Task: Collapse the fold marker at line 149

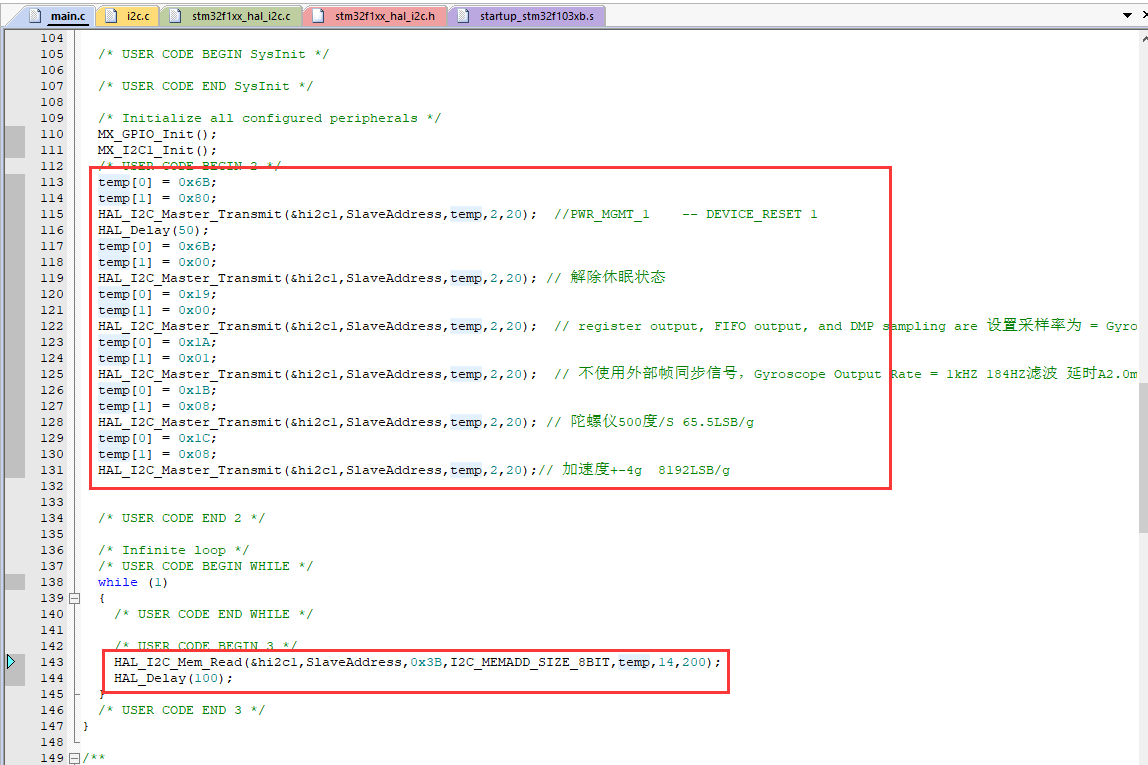Action: click(75, 759)
